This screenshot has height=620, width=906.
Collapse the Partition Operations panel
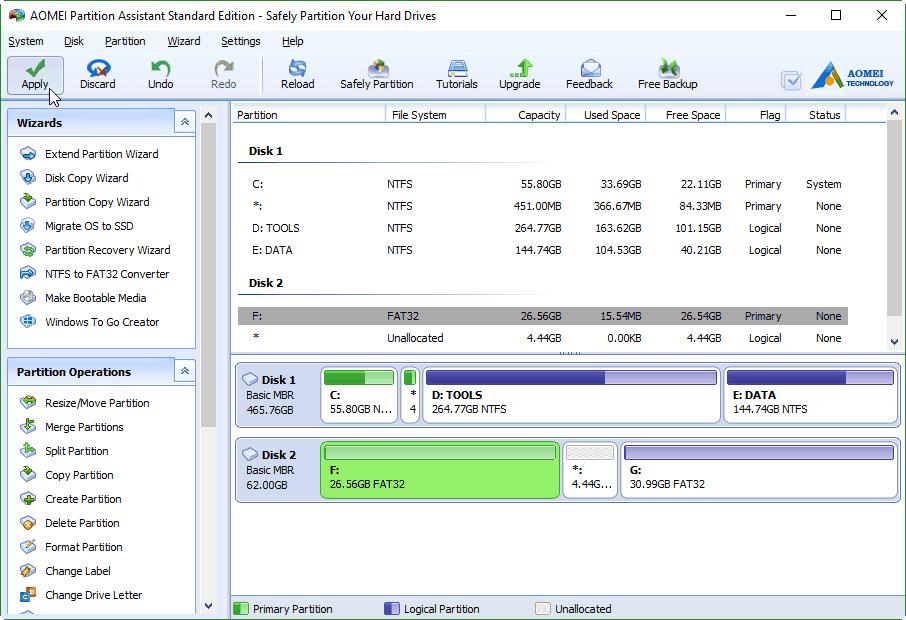tap(184, 370)
